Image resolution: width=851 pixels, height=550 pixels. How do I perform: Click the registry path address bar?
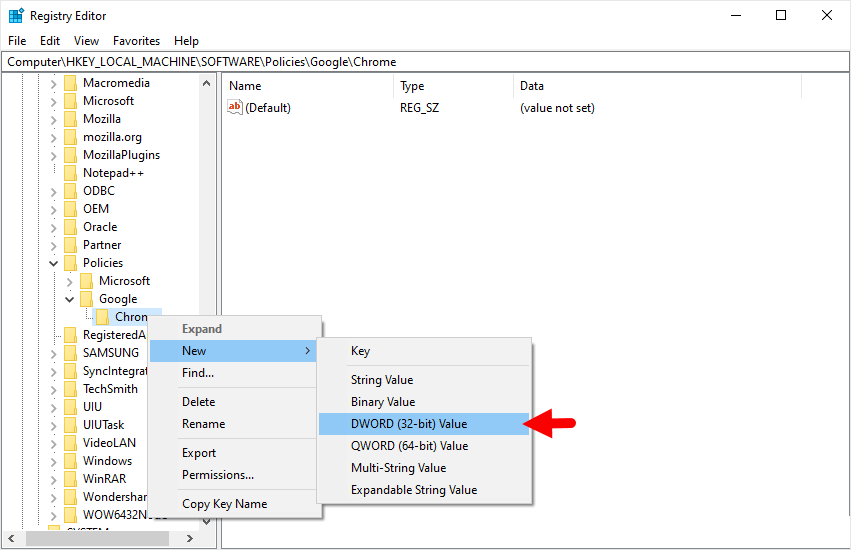[x=425, y=62]
